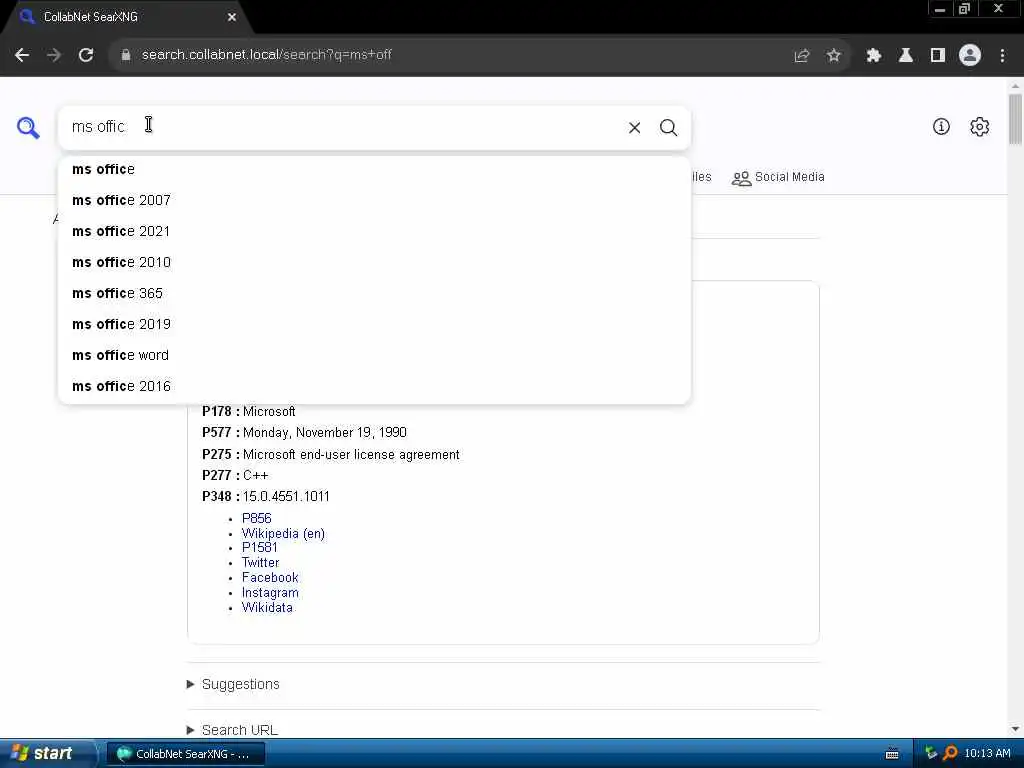Viewport: 1024px width, 768px height.
Task: Choose suggestion 'ms office 365'
Action: pos(374,293)
